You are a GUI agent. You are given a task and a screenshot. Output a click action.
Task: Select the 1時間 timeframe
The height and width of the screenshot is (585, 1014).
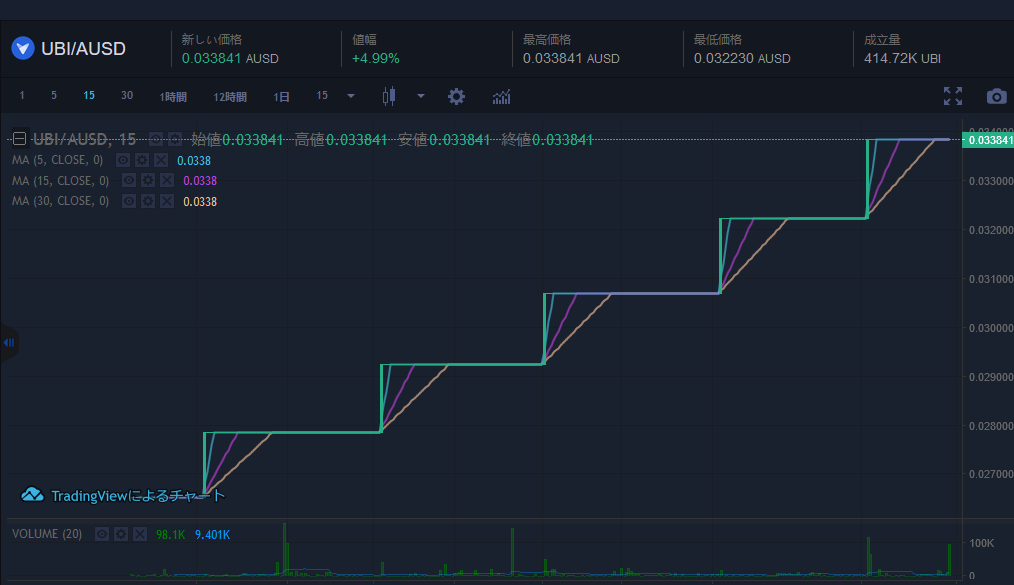[173, 96]
